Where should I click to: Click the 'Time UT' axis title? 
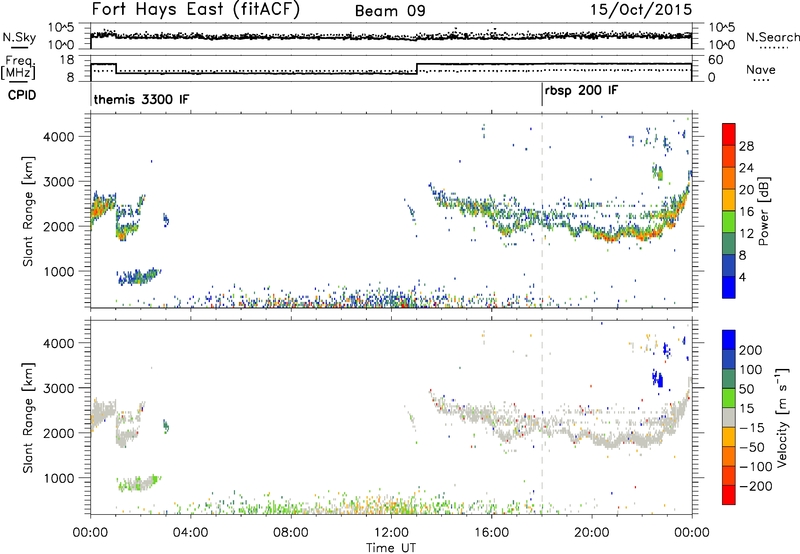pos(391,548)
